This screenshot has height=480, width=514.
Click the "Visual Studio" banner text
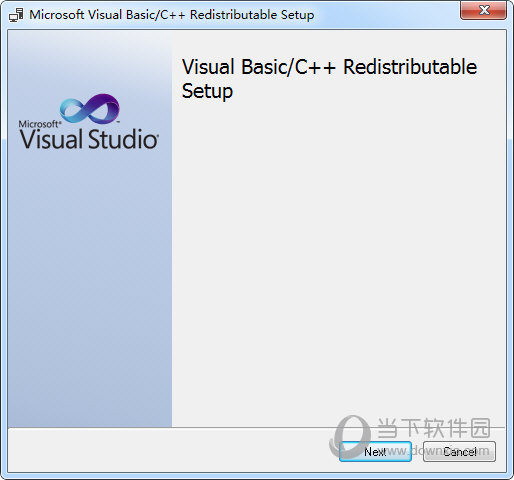tap(89, 139)
